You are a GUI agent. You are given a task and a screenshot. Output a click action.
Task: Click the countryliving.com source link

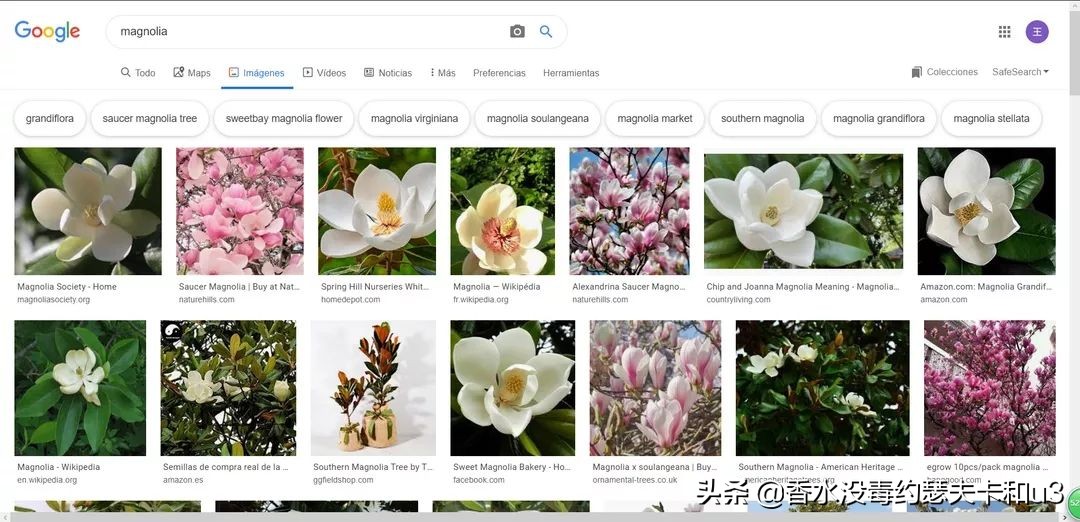click(x=738, y=300)
